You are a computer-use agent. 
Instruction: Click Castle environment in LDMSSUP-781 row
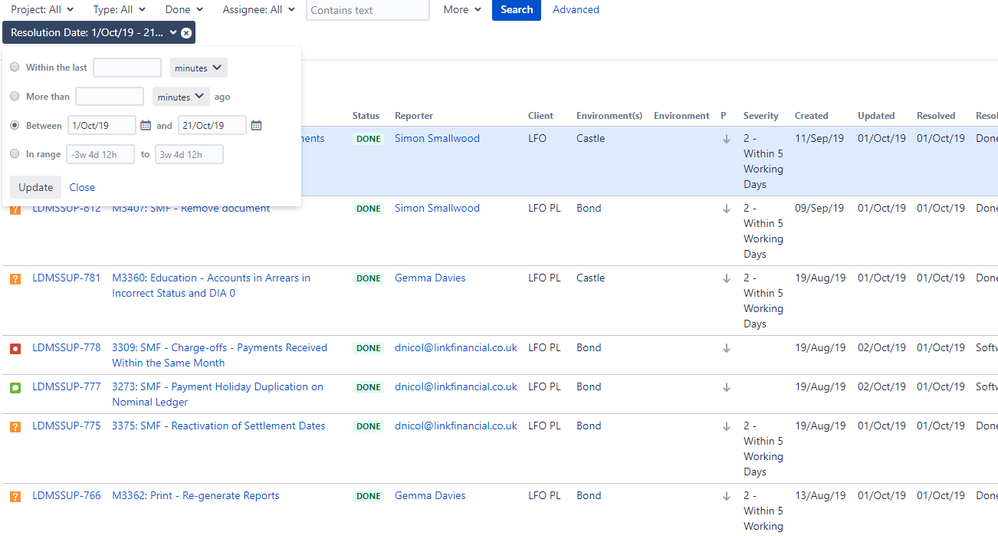pyautogui.click(x=591, y=278)
